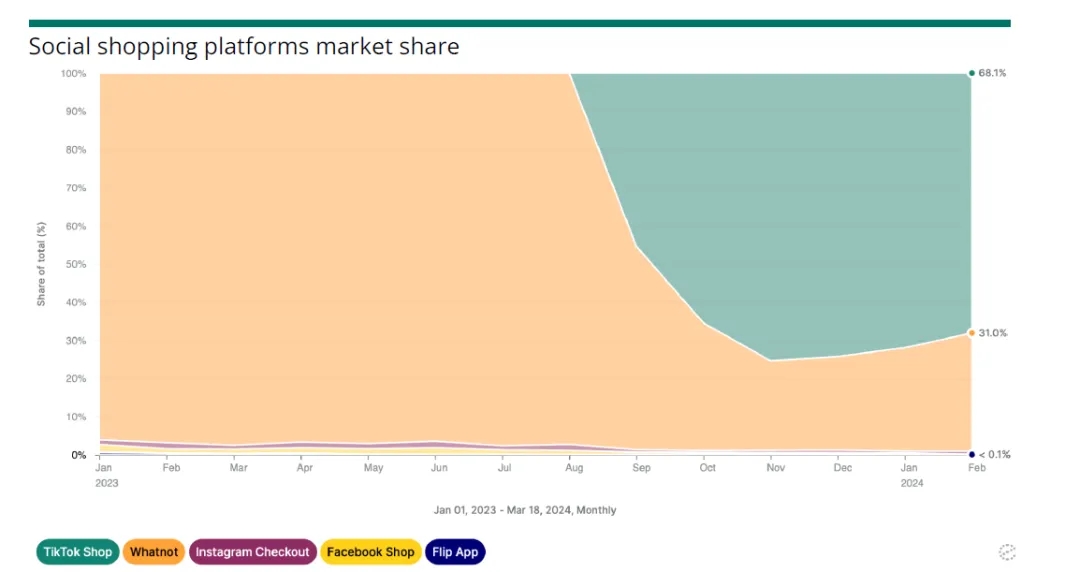This screenshot has width=1080, height=572.
Task: Hide the Instagram Checkout series
Action: click(253, 551)
